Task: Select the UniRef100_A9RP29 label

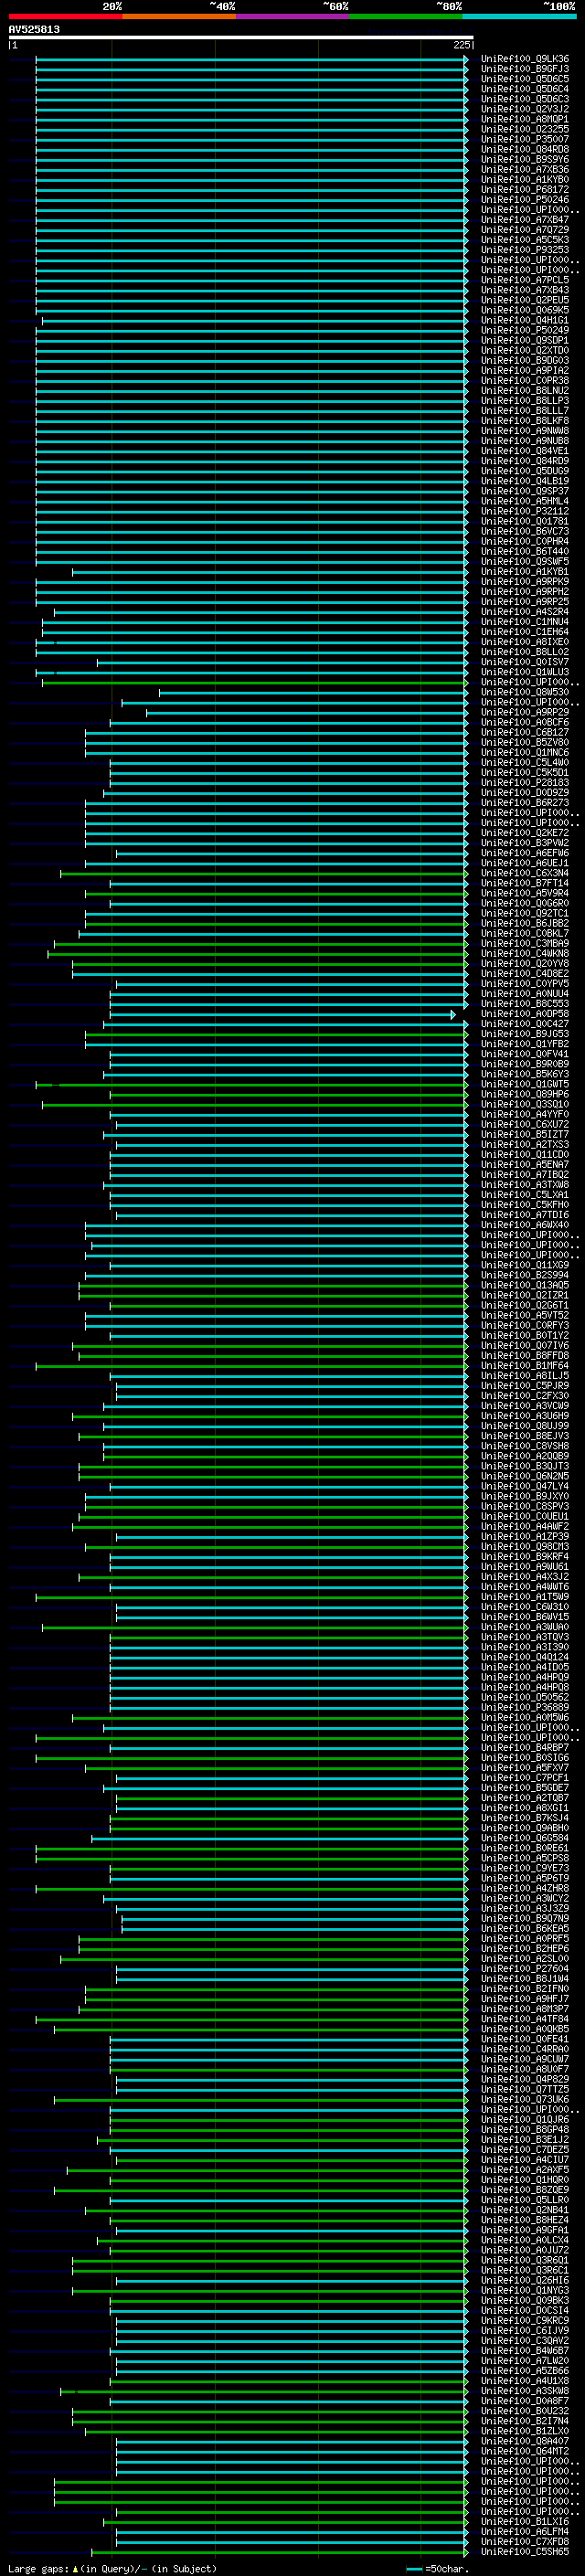Action: coord(525,712)
